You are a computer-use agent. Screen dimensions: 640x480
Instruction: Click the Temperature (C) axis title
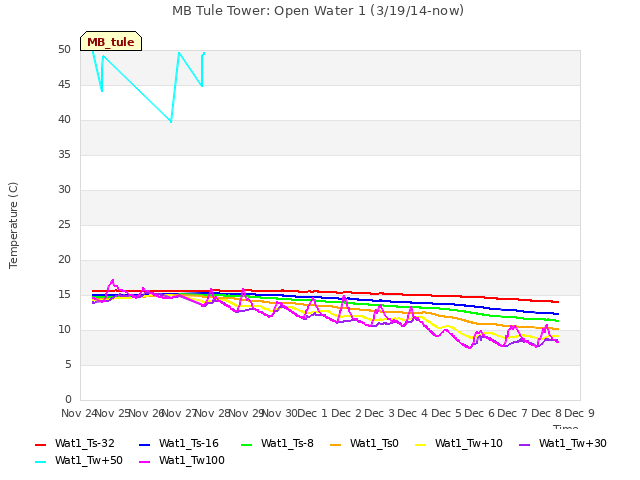pos(13,225)
